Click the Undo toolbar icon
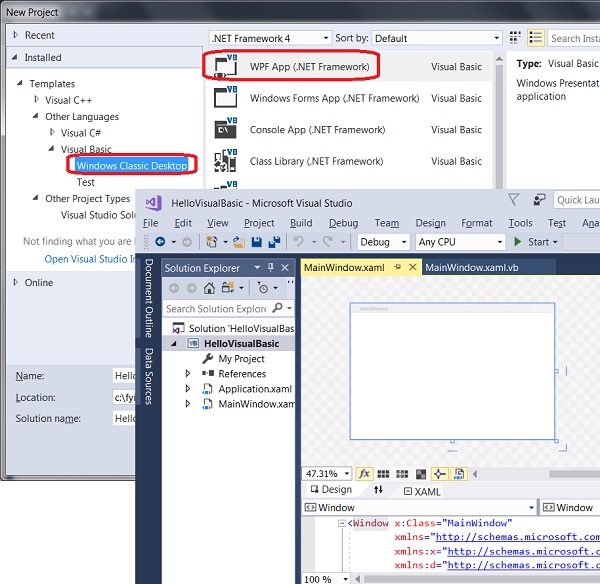The height and width of the screenshot is (584, 600). [x=298, y=242]
